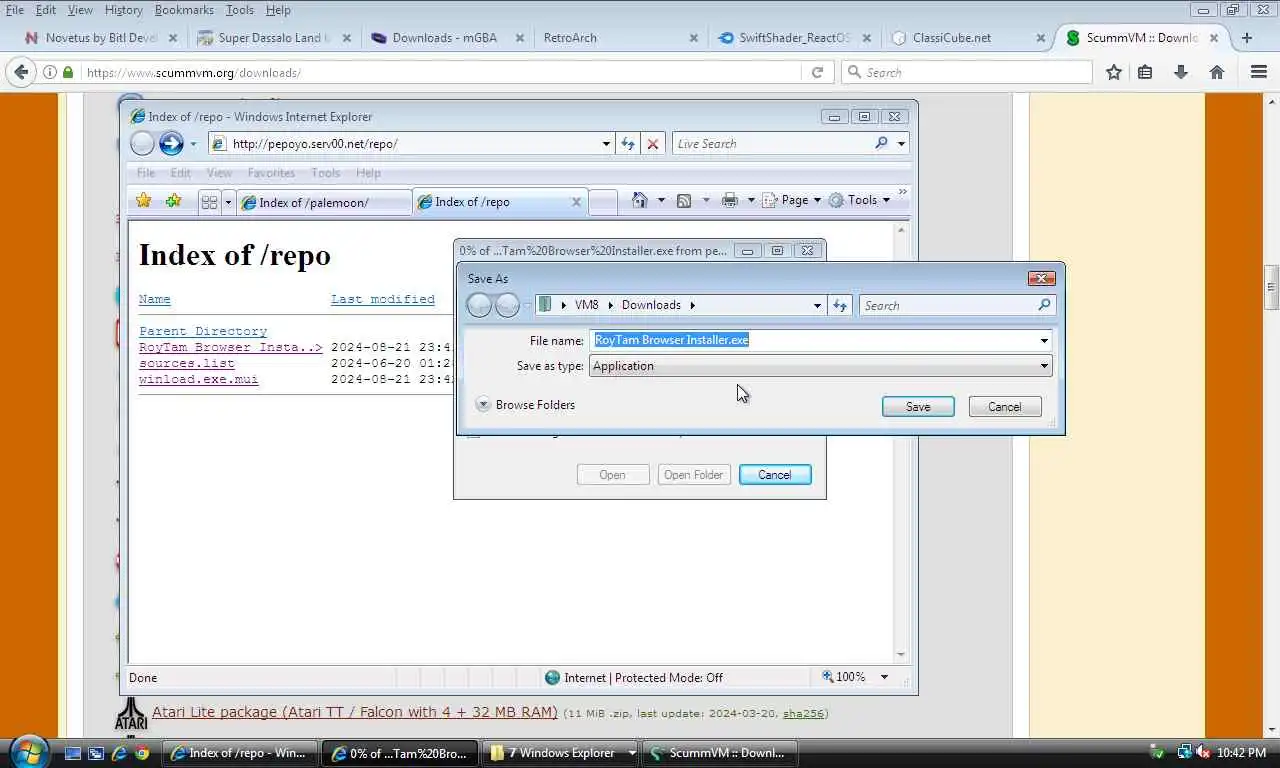The image size is (1280, 768).
Task: Click the IE Print icon
Action: [x=730, y=200]
